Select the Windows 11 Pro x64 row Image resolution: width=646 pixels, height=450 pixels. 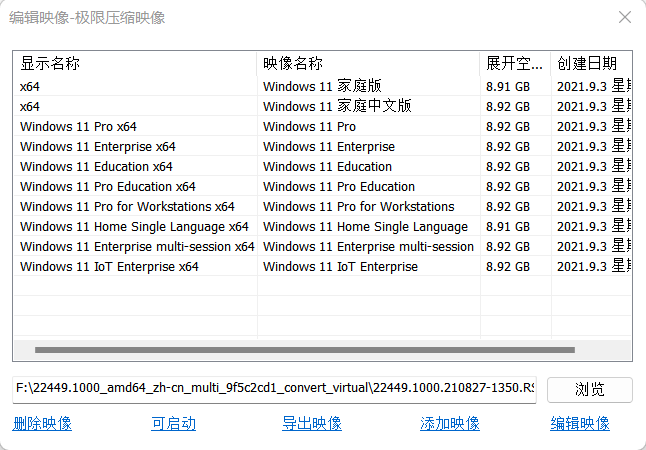[323, 127]
